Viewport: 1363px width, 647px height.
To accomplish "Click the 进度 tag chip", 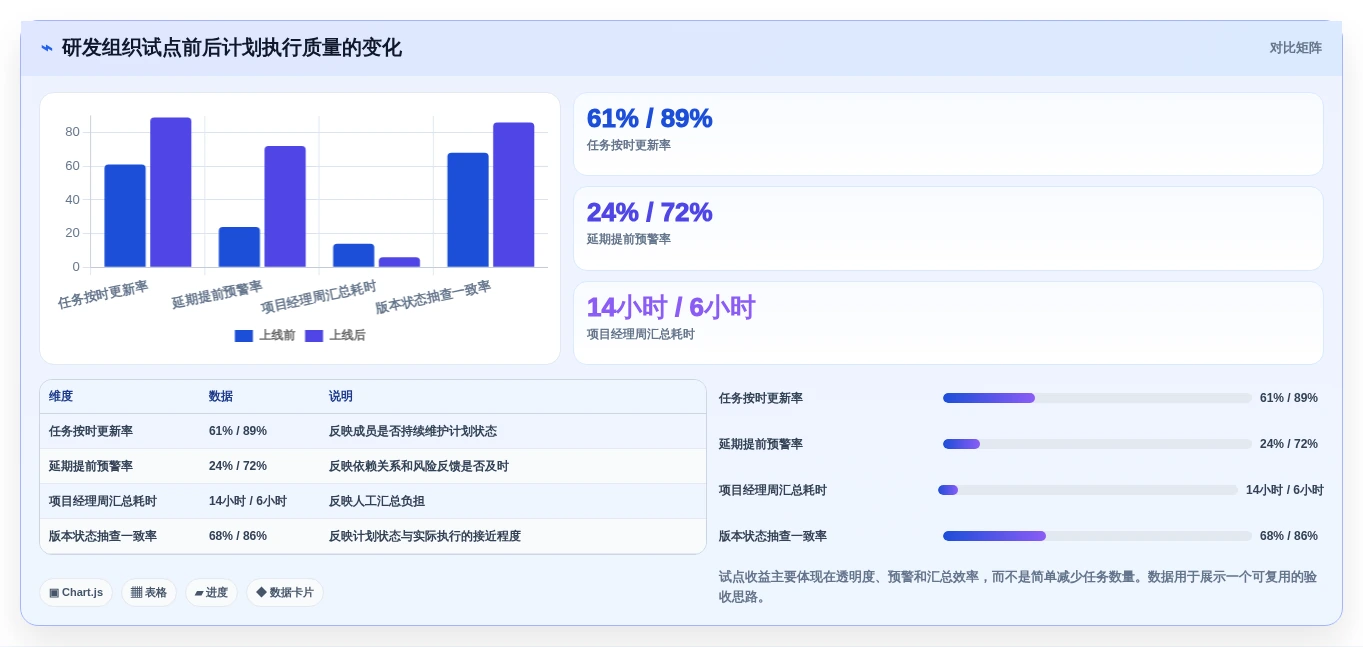I will tap(211, 592).
